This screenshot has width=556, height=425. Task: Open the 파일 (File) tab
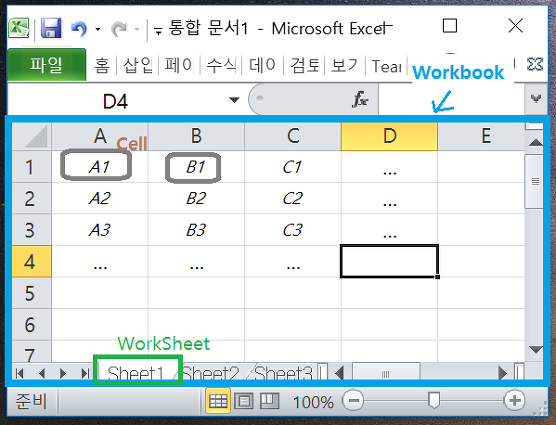(46, 65)
